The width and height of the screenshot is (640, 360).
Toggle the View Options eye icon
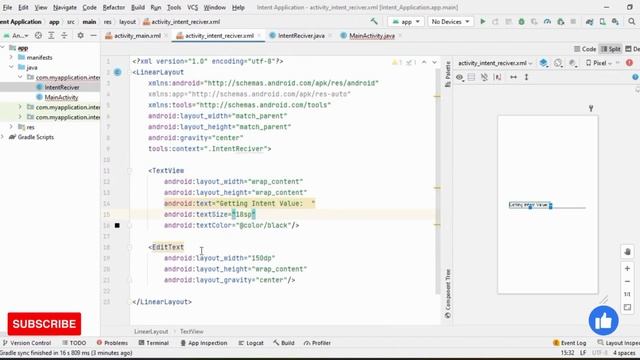(x=460, y=77)
